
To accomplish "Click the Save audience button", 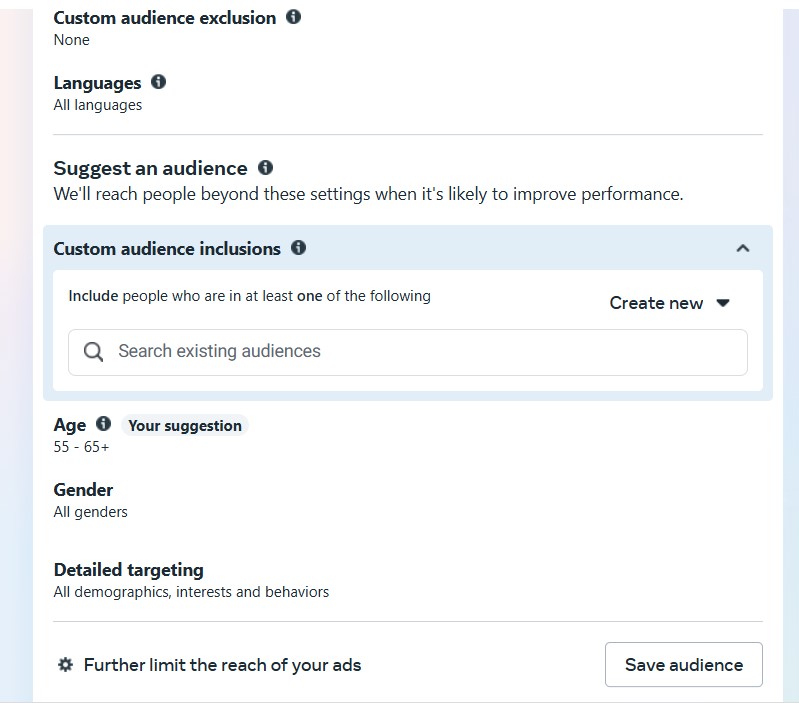I will point(683,664).
